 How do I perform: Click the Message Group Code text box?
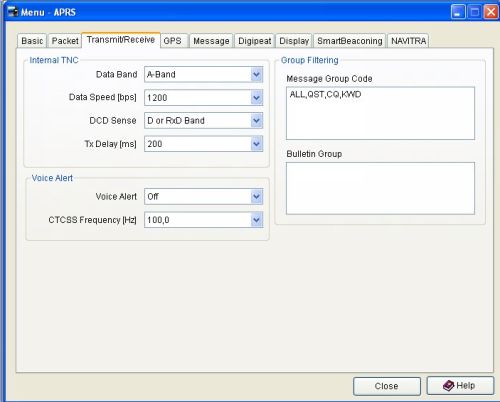point(380,113)
